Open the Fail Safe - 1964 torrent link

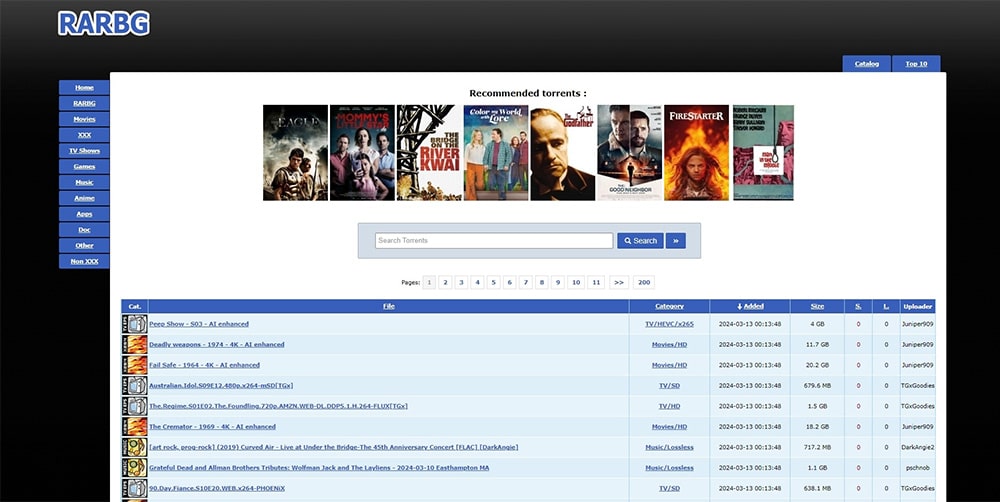204,365
